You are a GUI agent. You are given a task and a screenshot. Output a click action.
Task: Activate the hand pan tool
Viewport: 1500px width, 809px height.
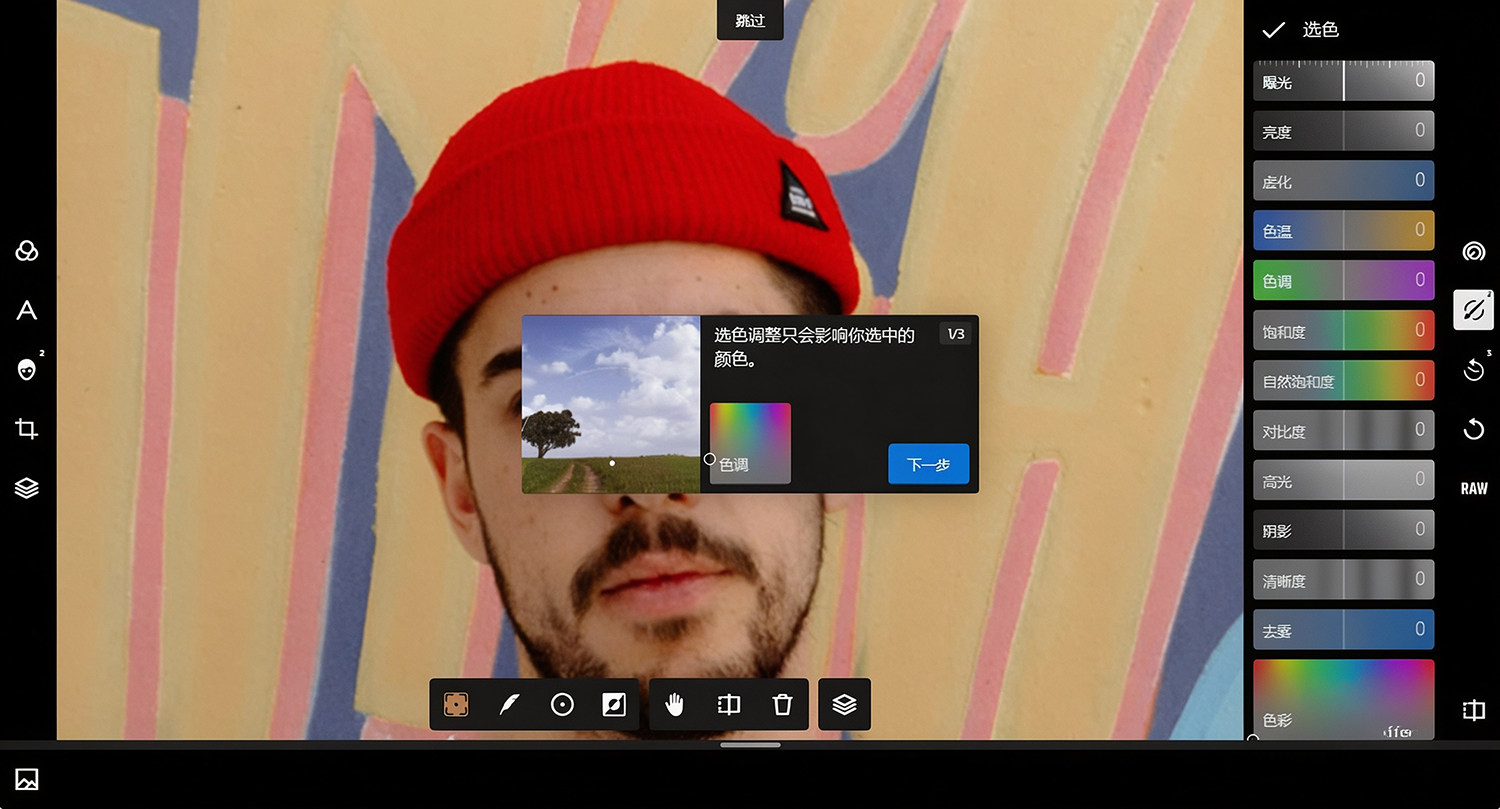point(675,705)
